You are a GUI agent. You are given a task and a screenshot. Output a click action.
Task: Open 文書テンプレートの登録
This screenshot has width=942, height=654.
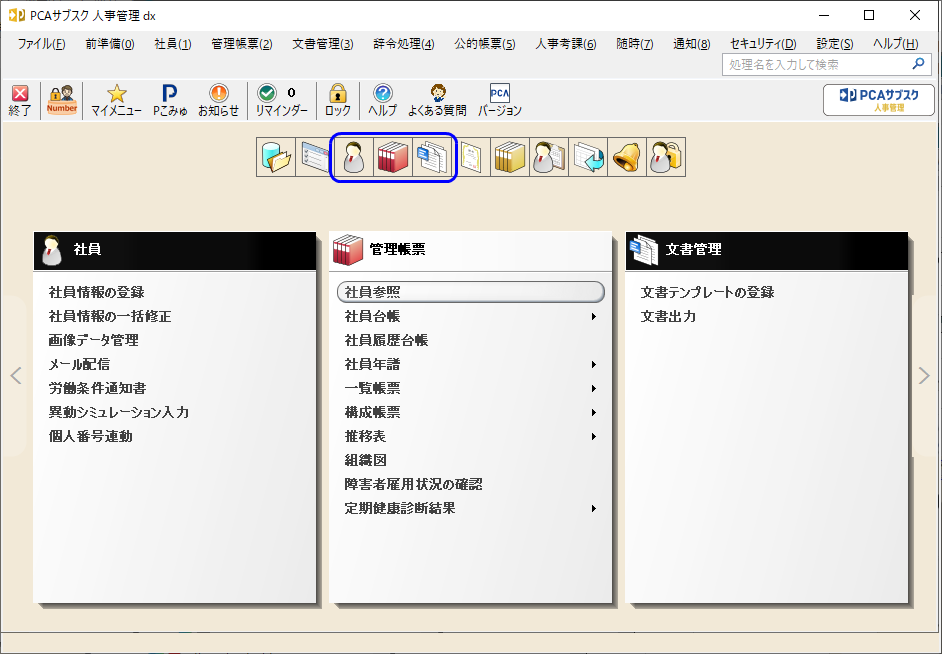tap(707, 292)
